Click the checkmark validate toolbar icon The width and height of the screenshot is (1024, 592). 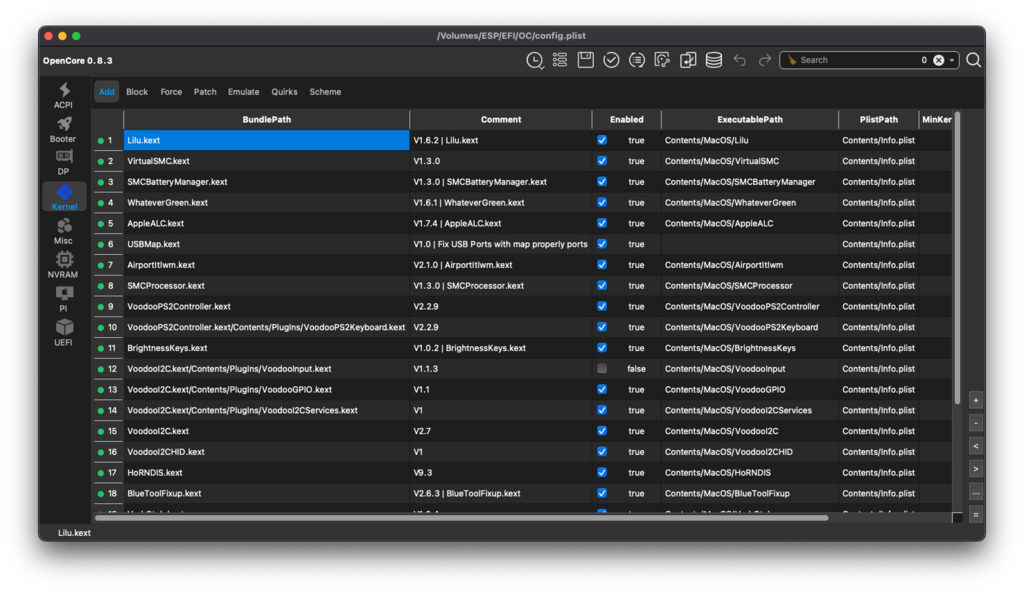[x=611, y=60]
